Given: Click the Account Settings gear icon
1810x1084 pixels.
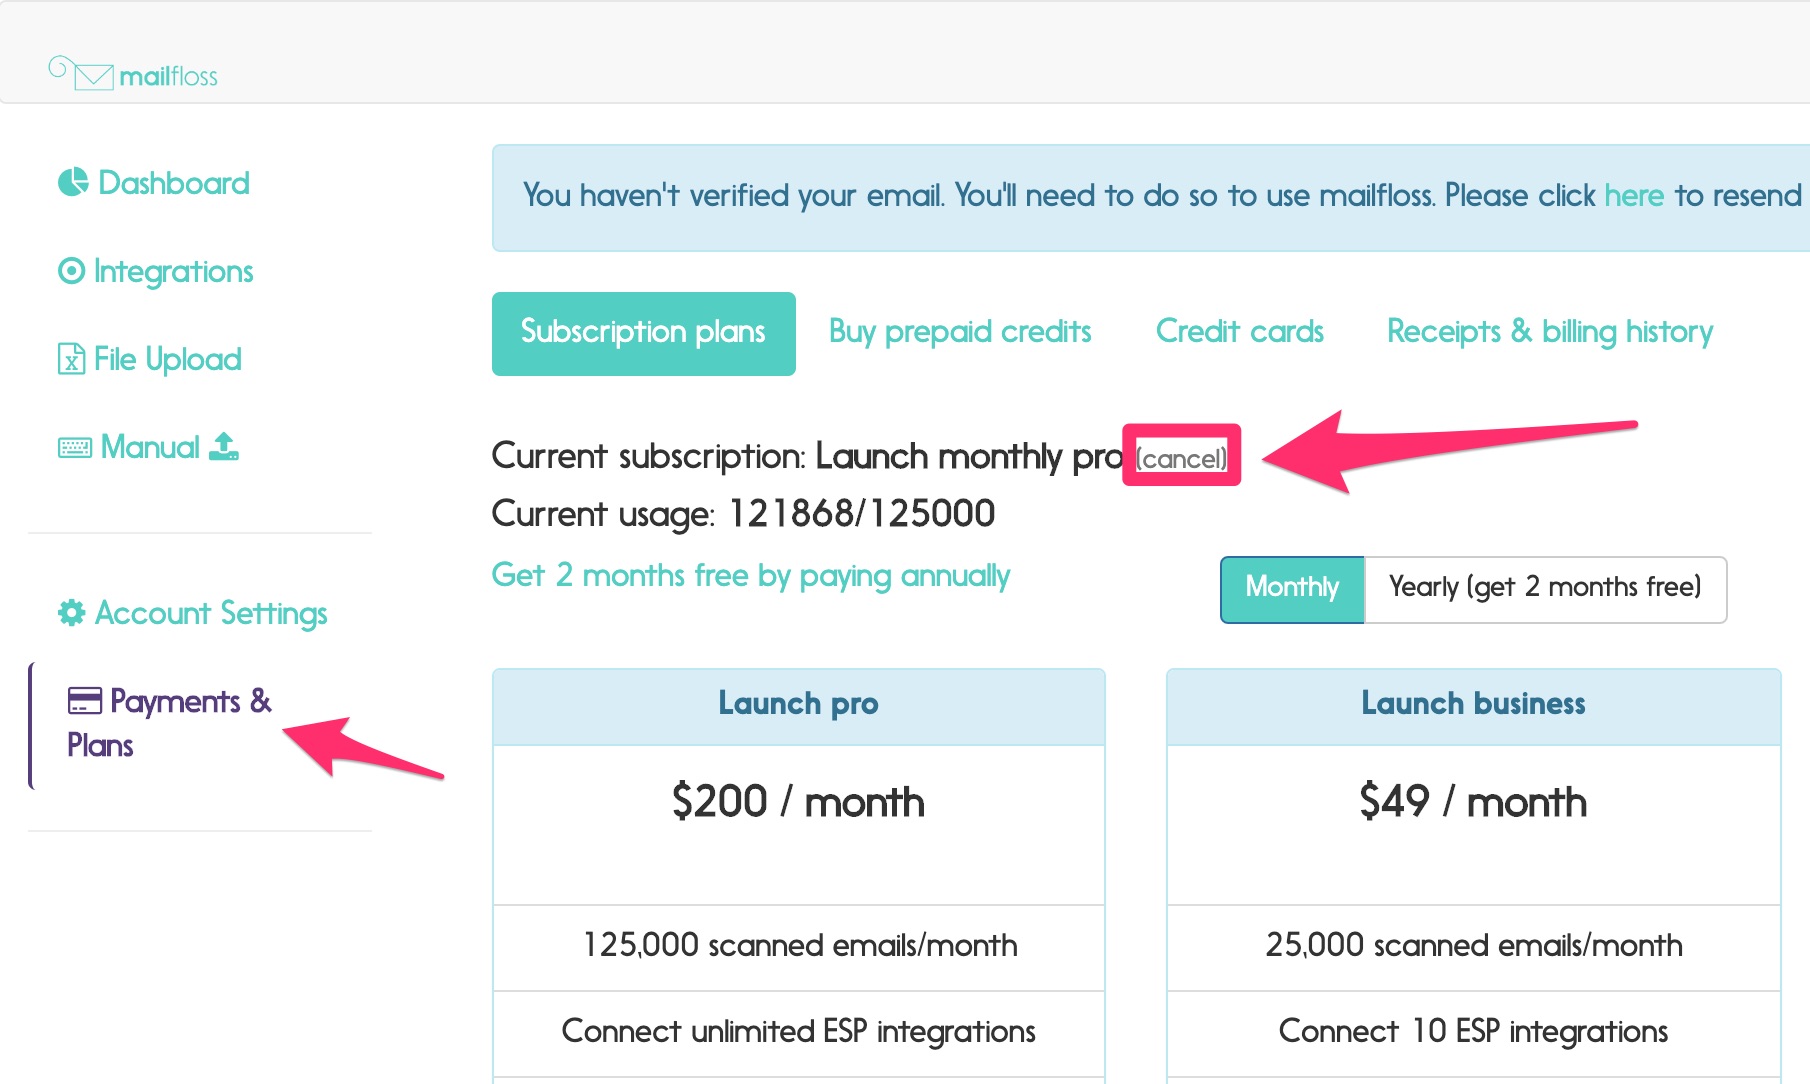Looking at the screenshot, I should pyautogui.click(x=72, y=613).
